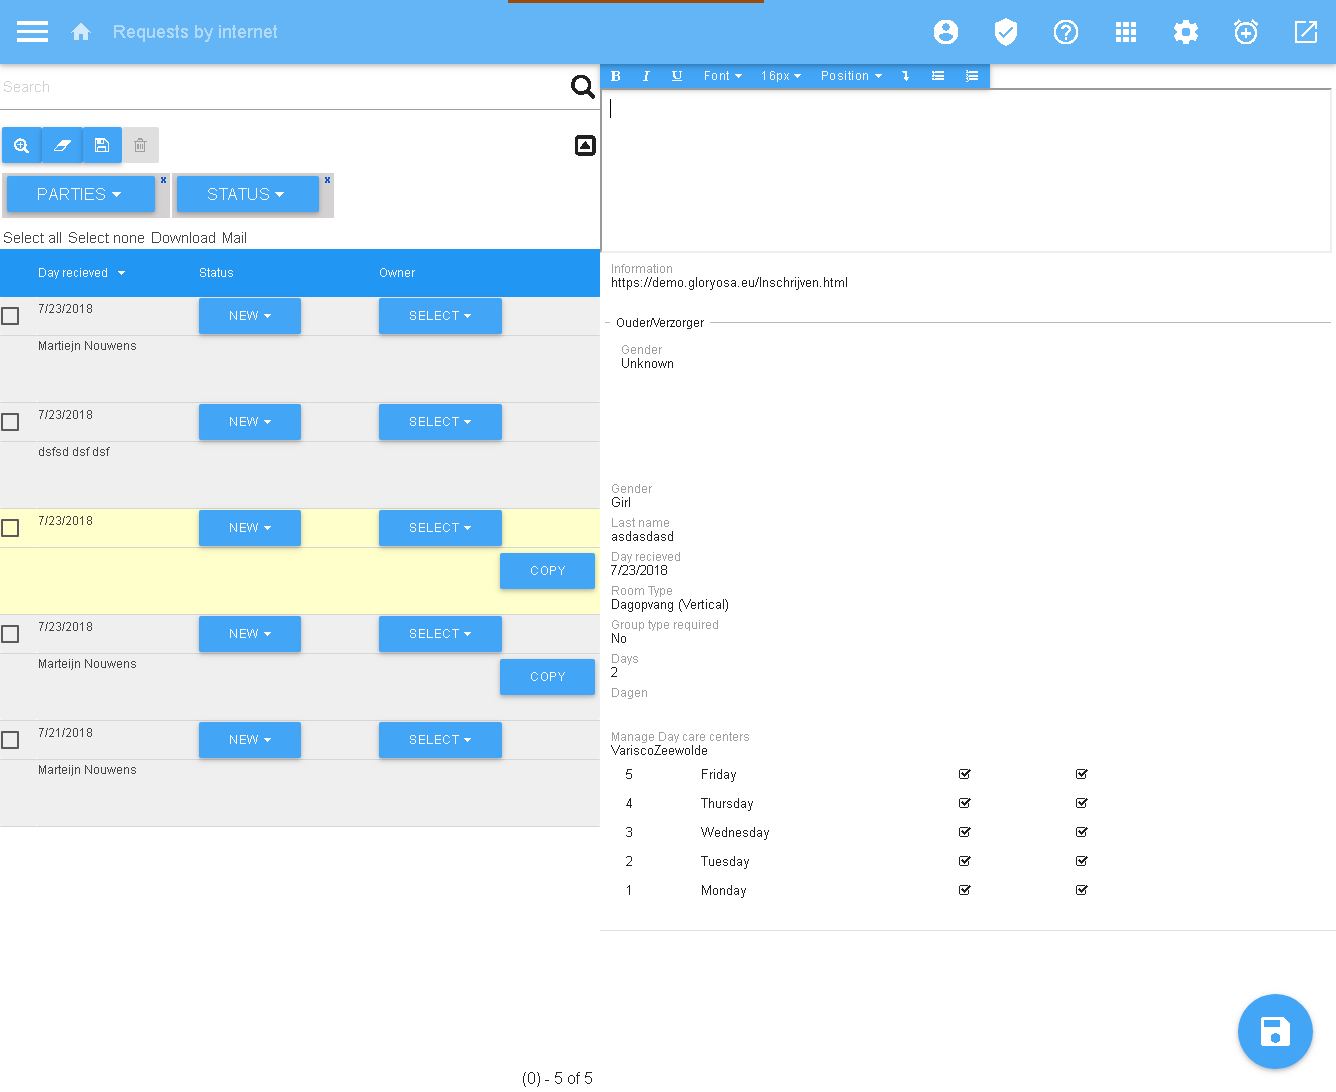Open the apps grid icon
Screen dimensions: 1336x1092
point(1125,32)
